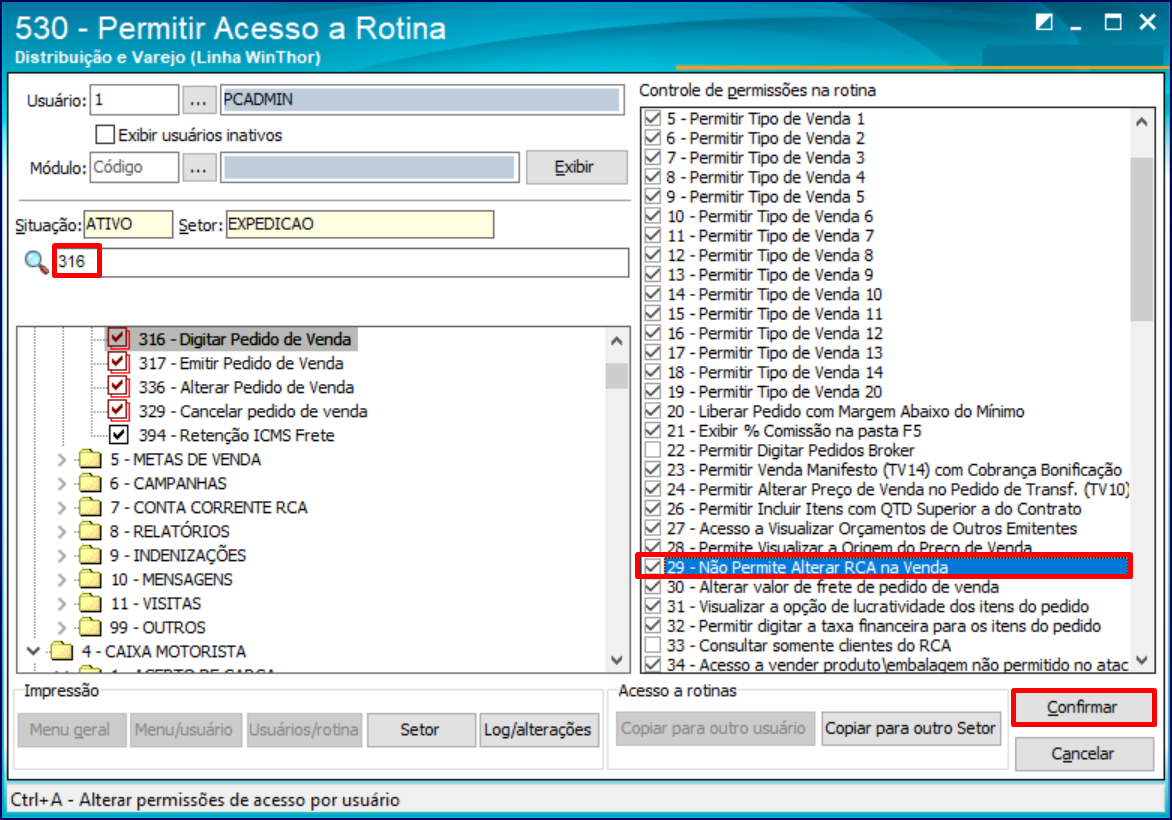Image resolution: width=1172 pixels, height=820 pixels.
Task: Expand the 99 - OUTROS node
Action: [x=62, y=626]
